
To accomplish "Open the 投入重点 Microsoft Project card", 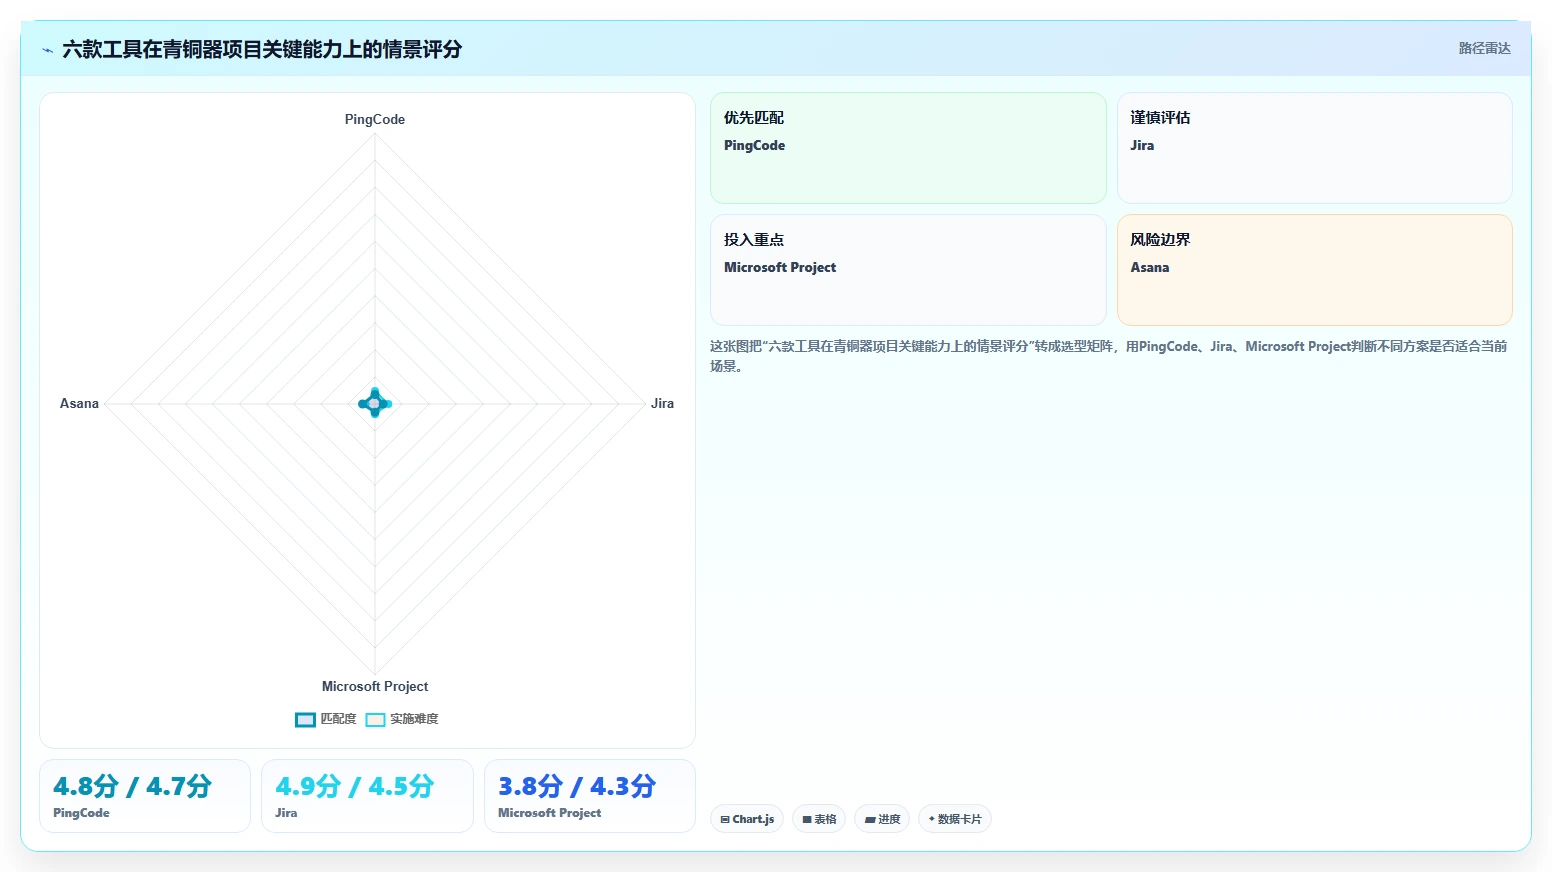I will pyautogui.click(x=908, y=270).
